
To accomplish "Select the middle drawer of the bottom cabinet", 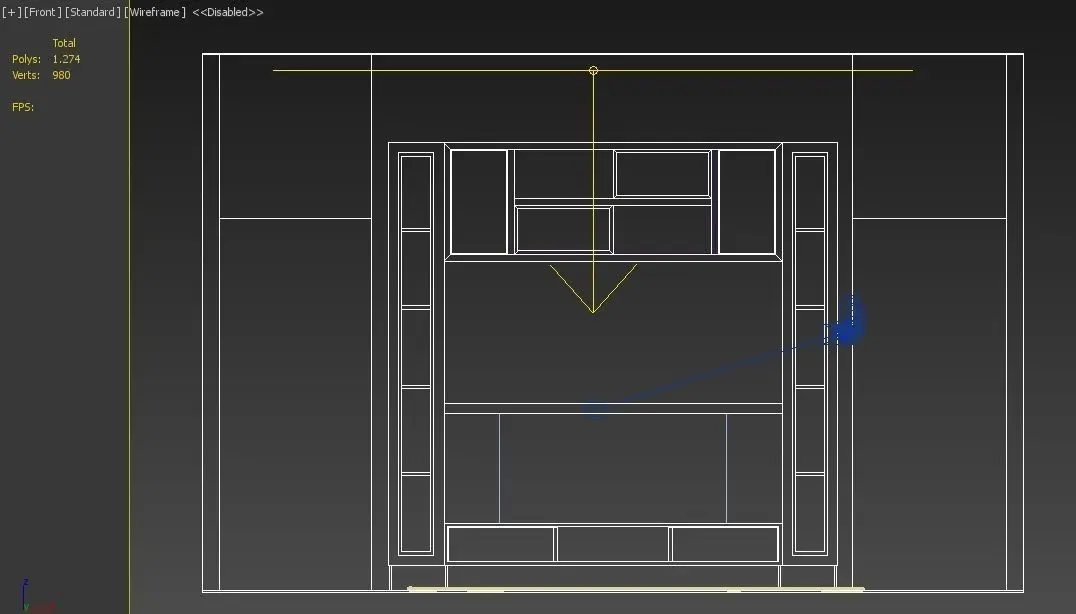I will 613,544.
